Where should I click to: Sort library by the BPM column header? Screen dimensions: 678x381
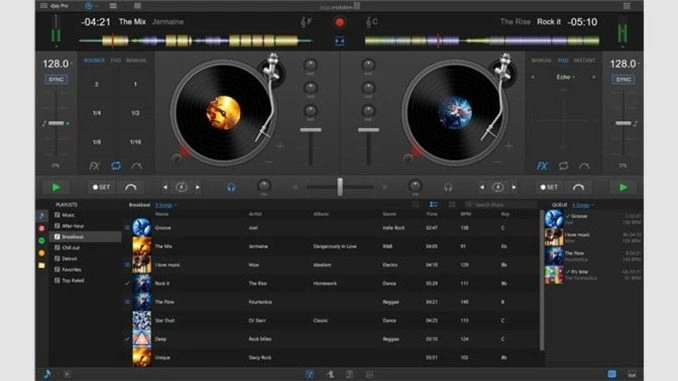466,214
